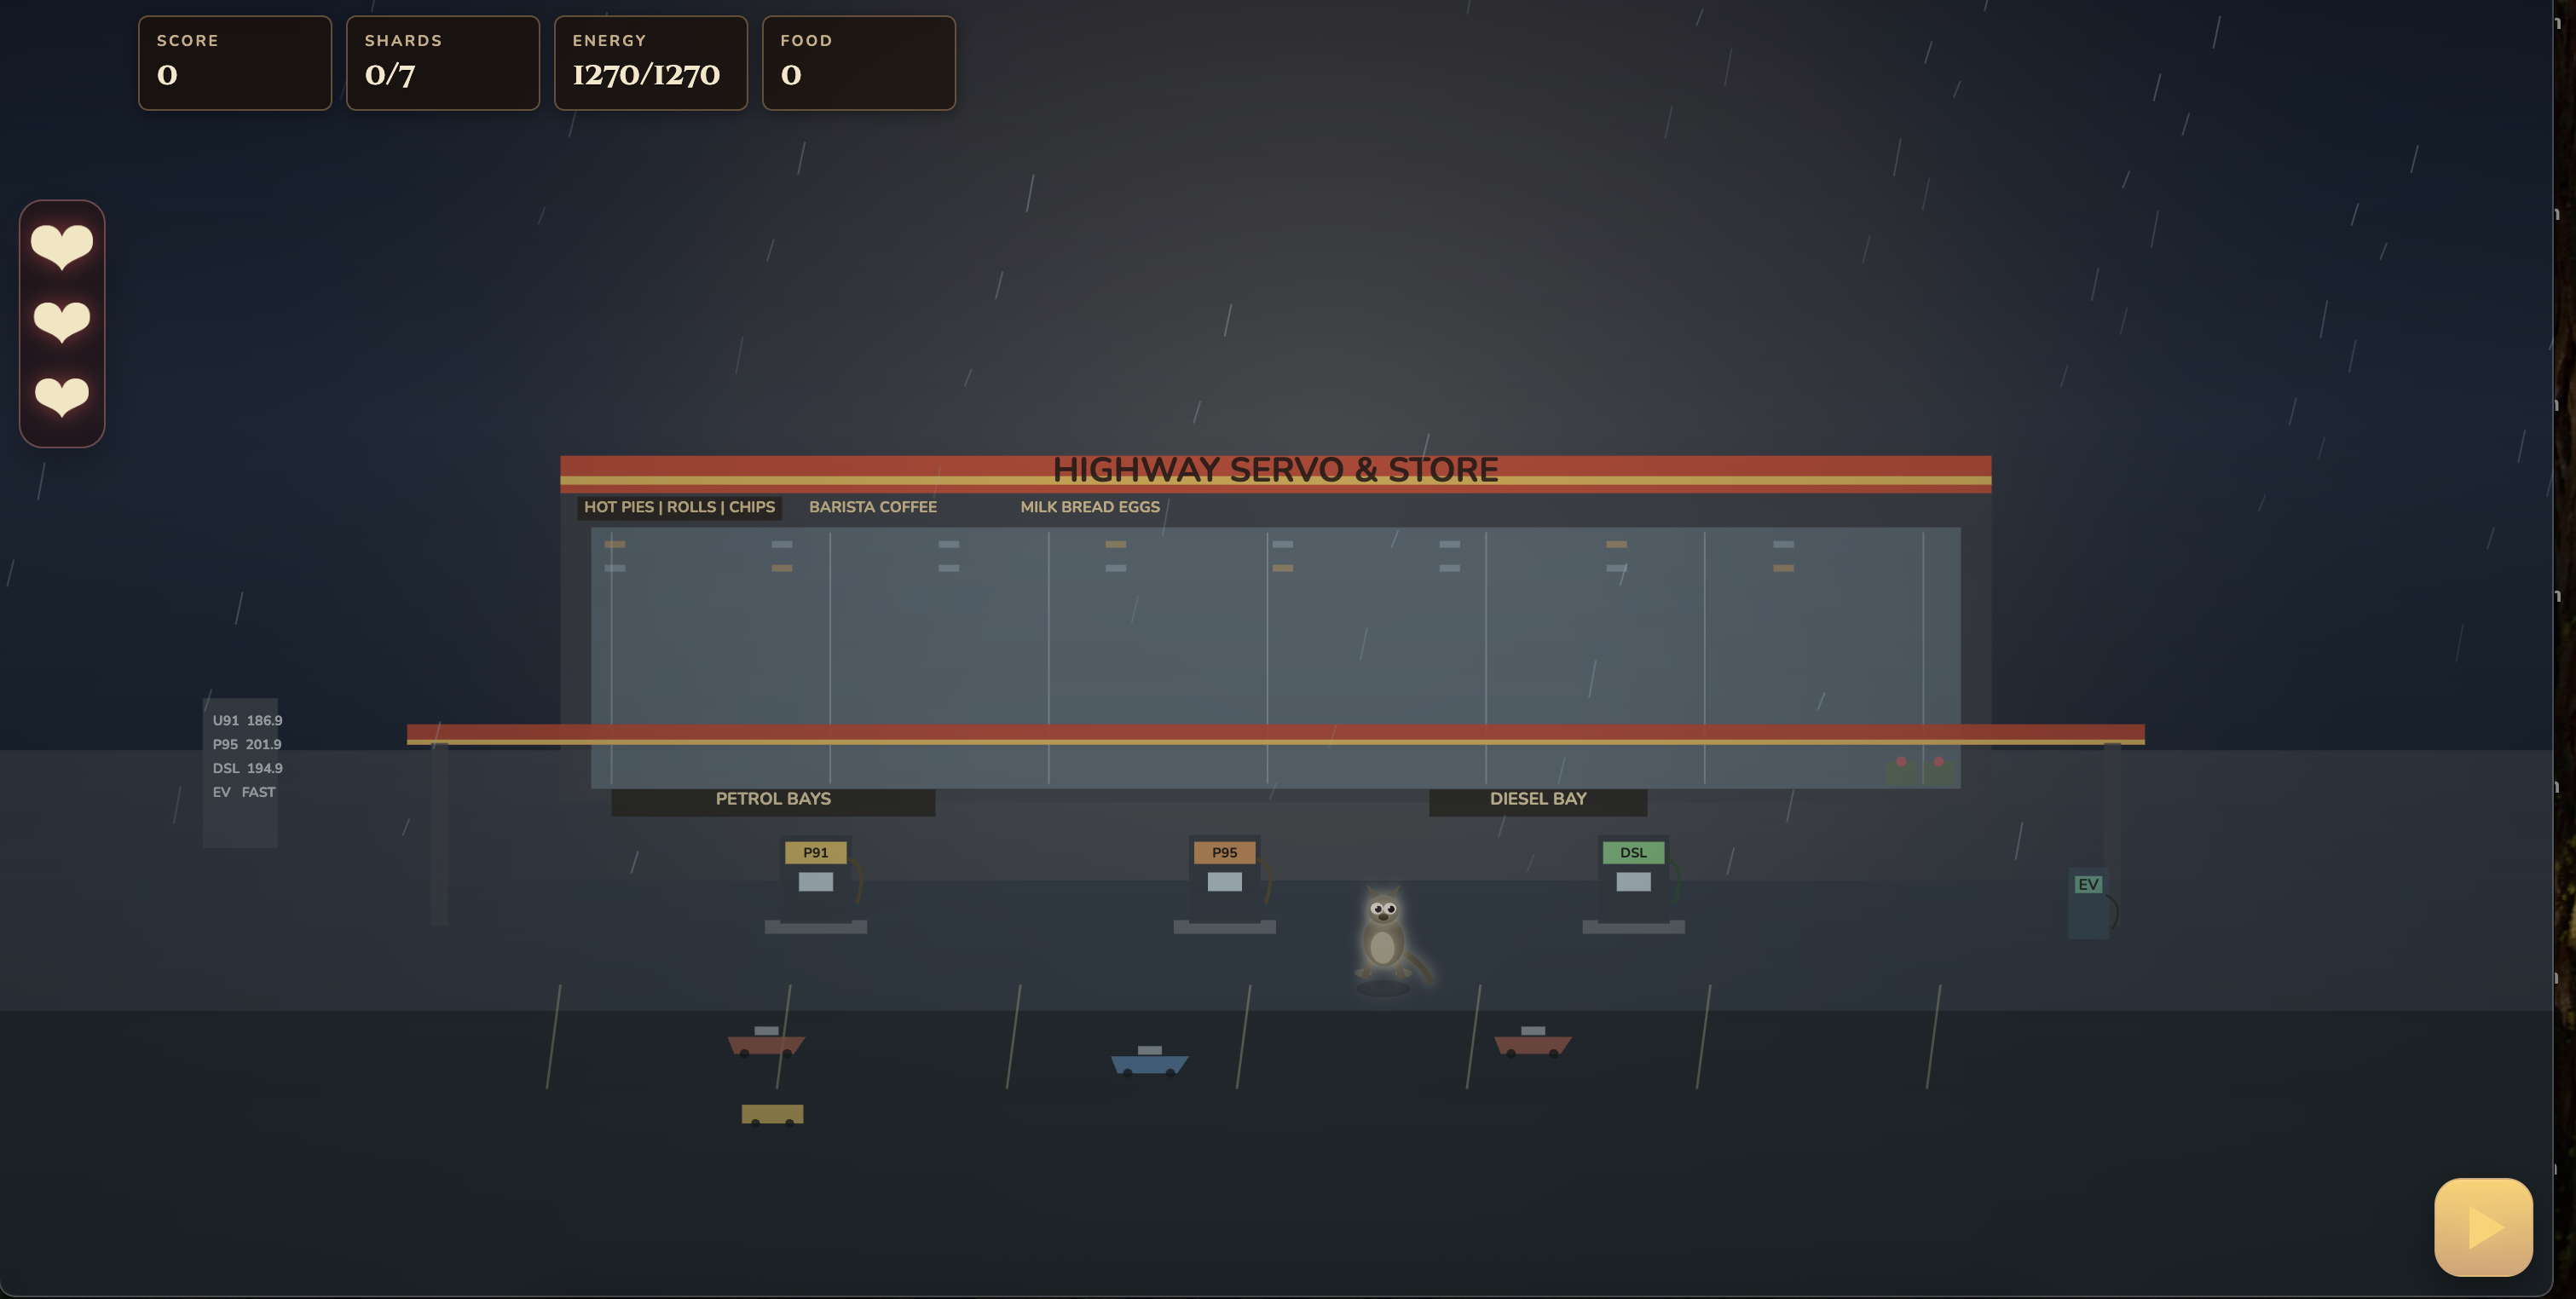This screenshot has height=1299, width=2576.
Task: Select the P91 petrol pump
Action: [815, 885]
